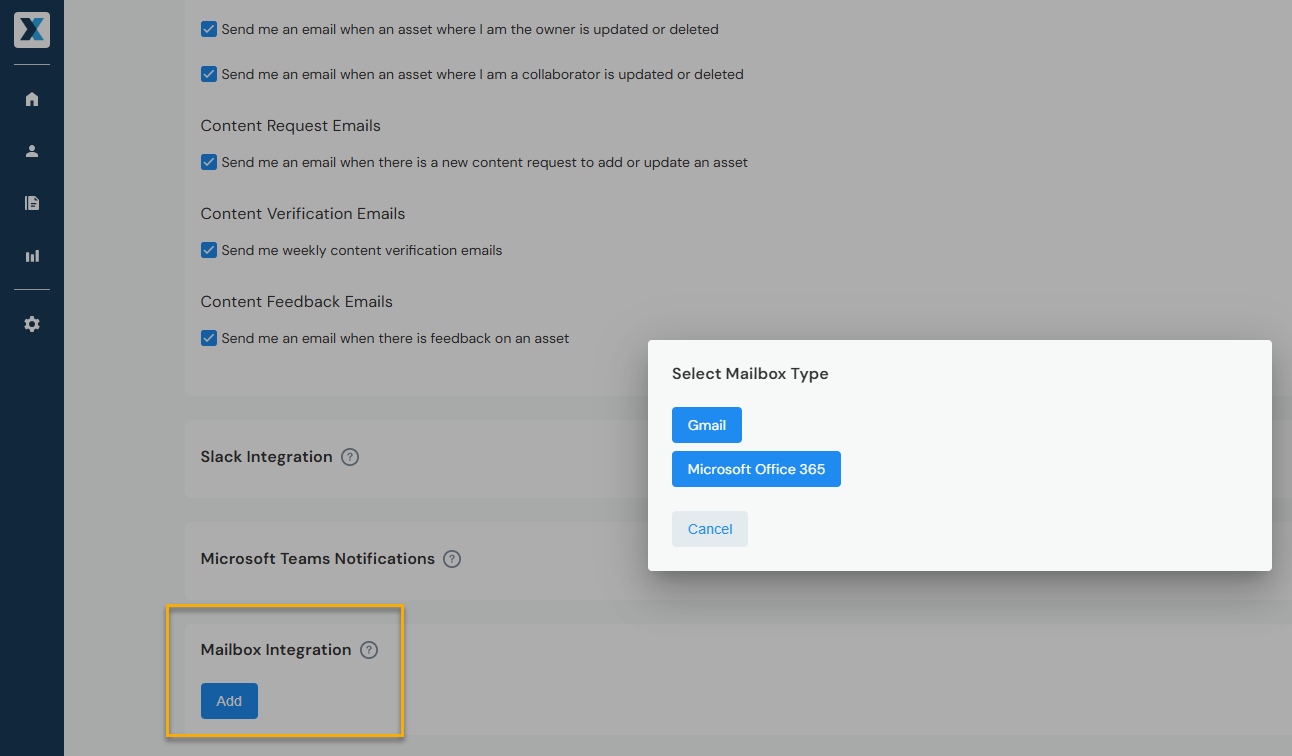Click help icon next to Slack Integration
The height and width of the screenshot is (756, 1292).
pos(350,457)
